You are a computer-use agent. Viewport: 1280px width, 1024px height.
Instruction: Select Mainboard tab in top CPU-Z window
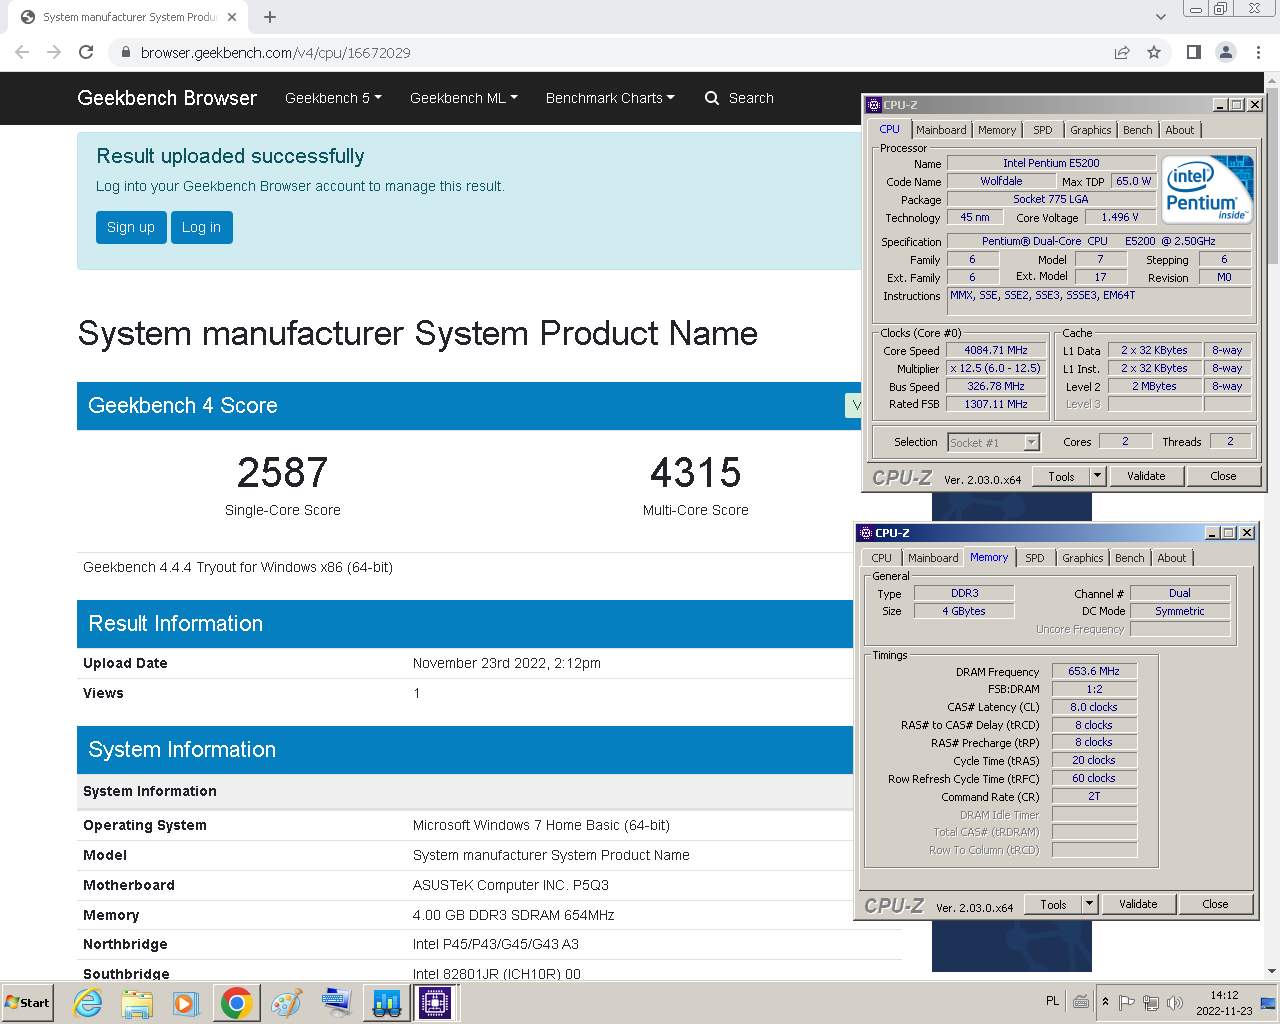click(941, 130)
